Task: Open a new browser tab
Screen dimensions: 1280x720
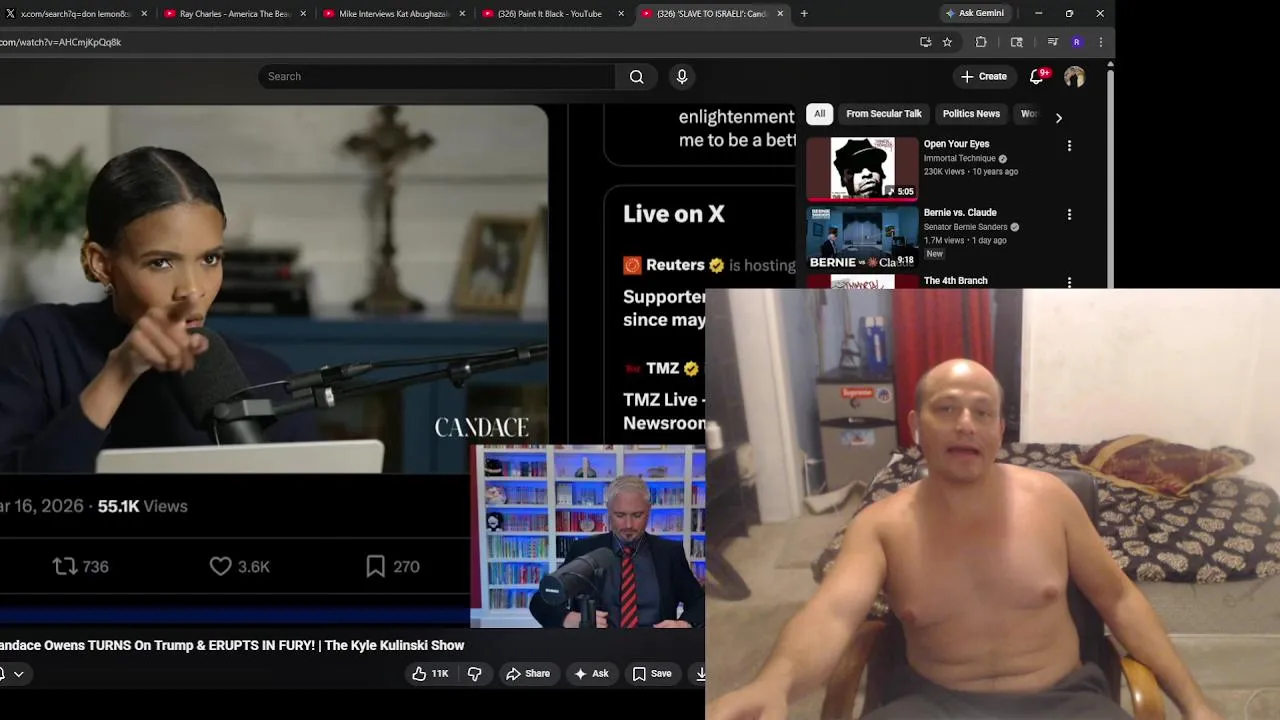Action: click(x=804, y=14)
